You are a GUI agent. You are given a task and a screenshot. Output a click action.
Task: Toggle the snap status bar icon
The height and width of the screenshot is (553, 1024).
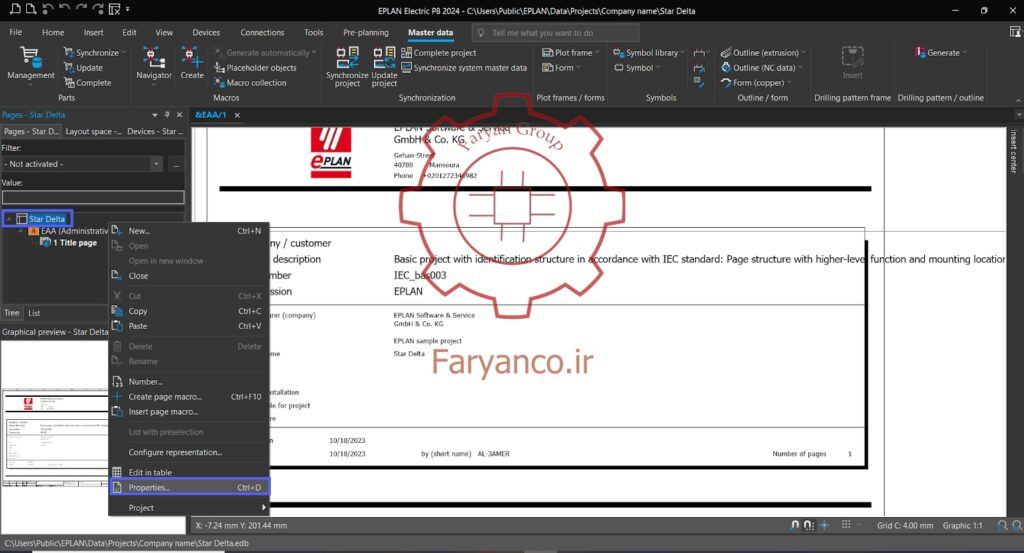pos(794,525)
